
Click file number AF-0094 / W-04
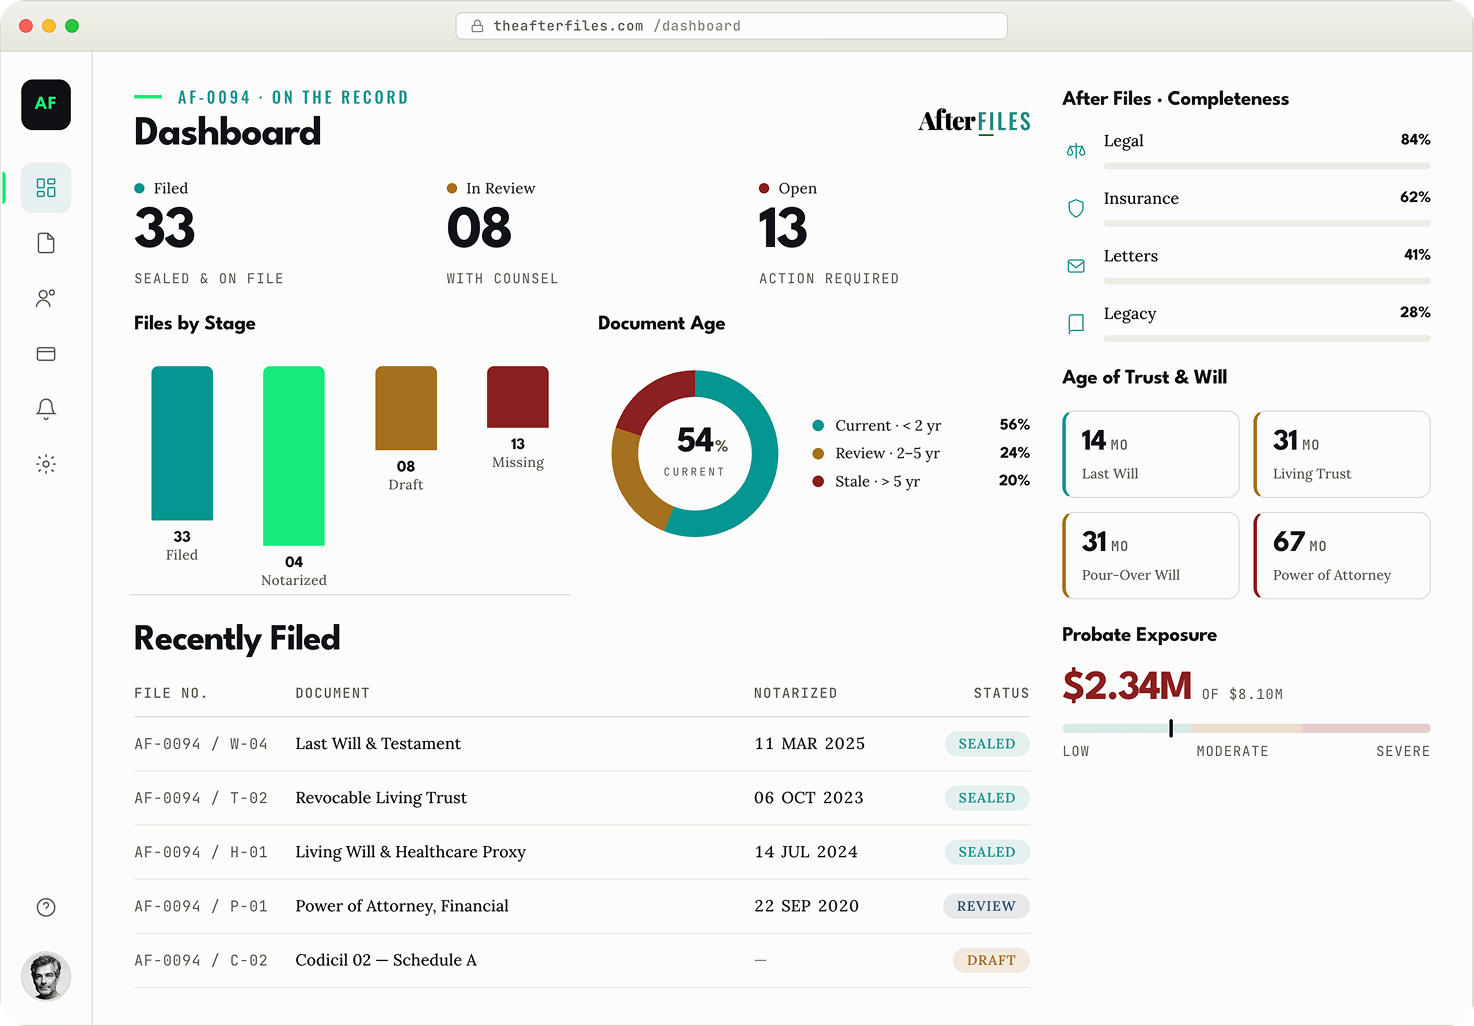tap(201, 744)
